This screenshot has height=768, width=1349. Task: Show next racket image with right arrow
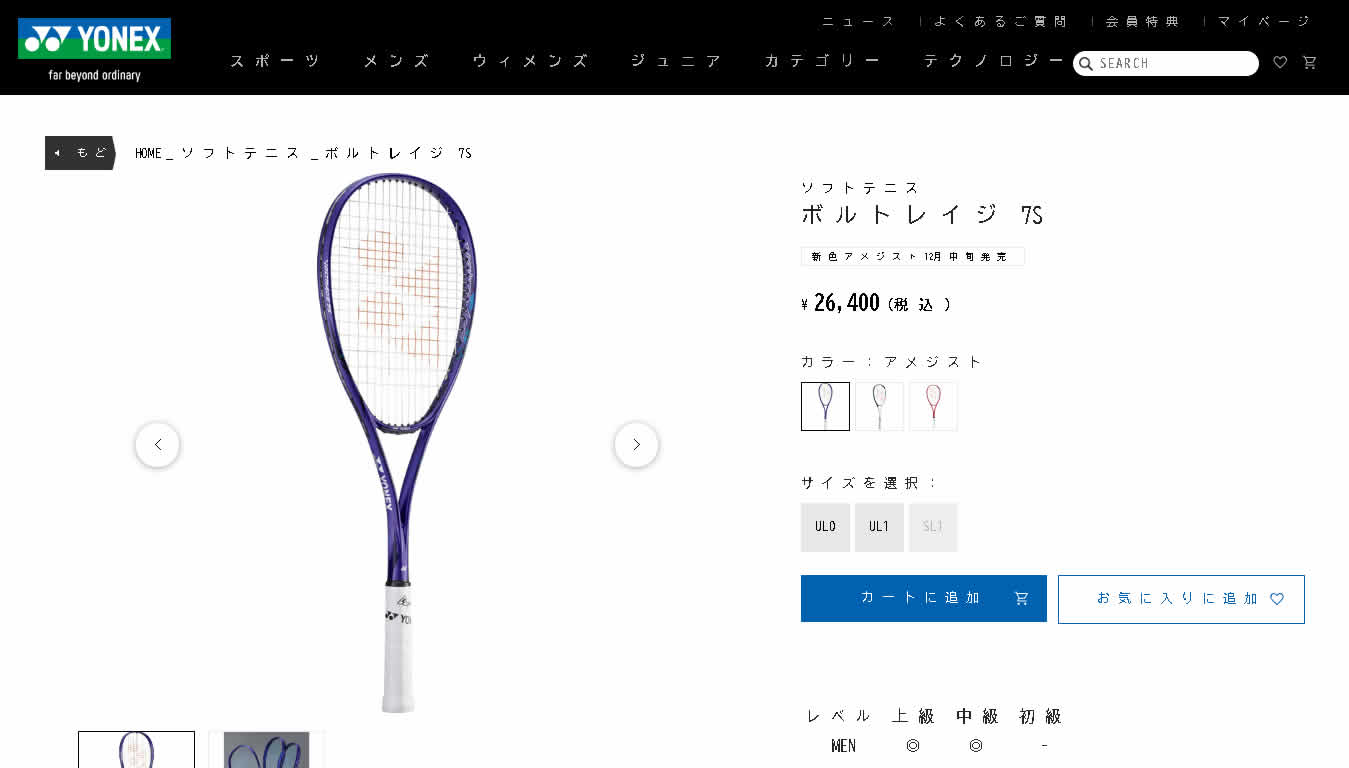coord(636,445)
